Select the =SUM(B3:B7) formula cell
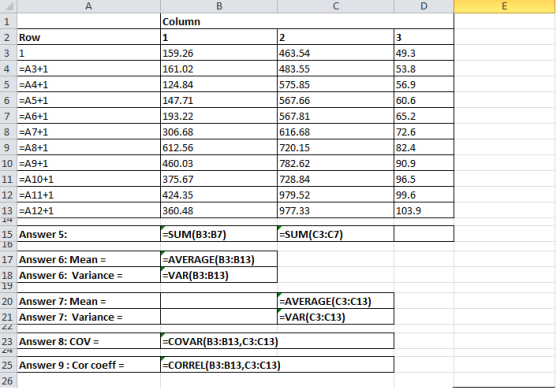This screenshot has height=390, width=560. coord(219,234)
